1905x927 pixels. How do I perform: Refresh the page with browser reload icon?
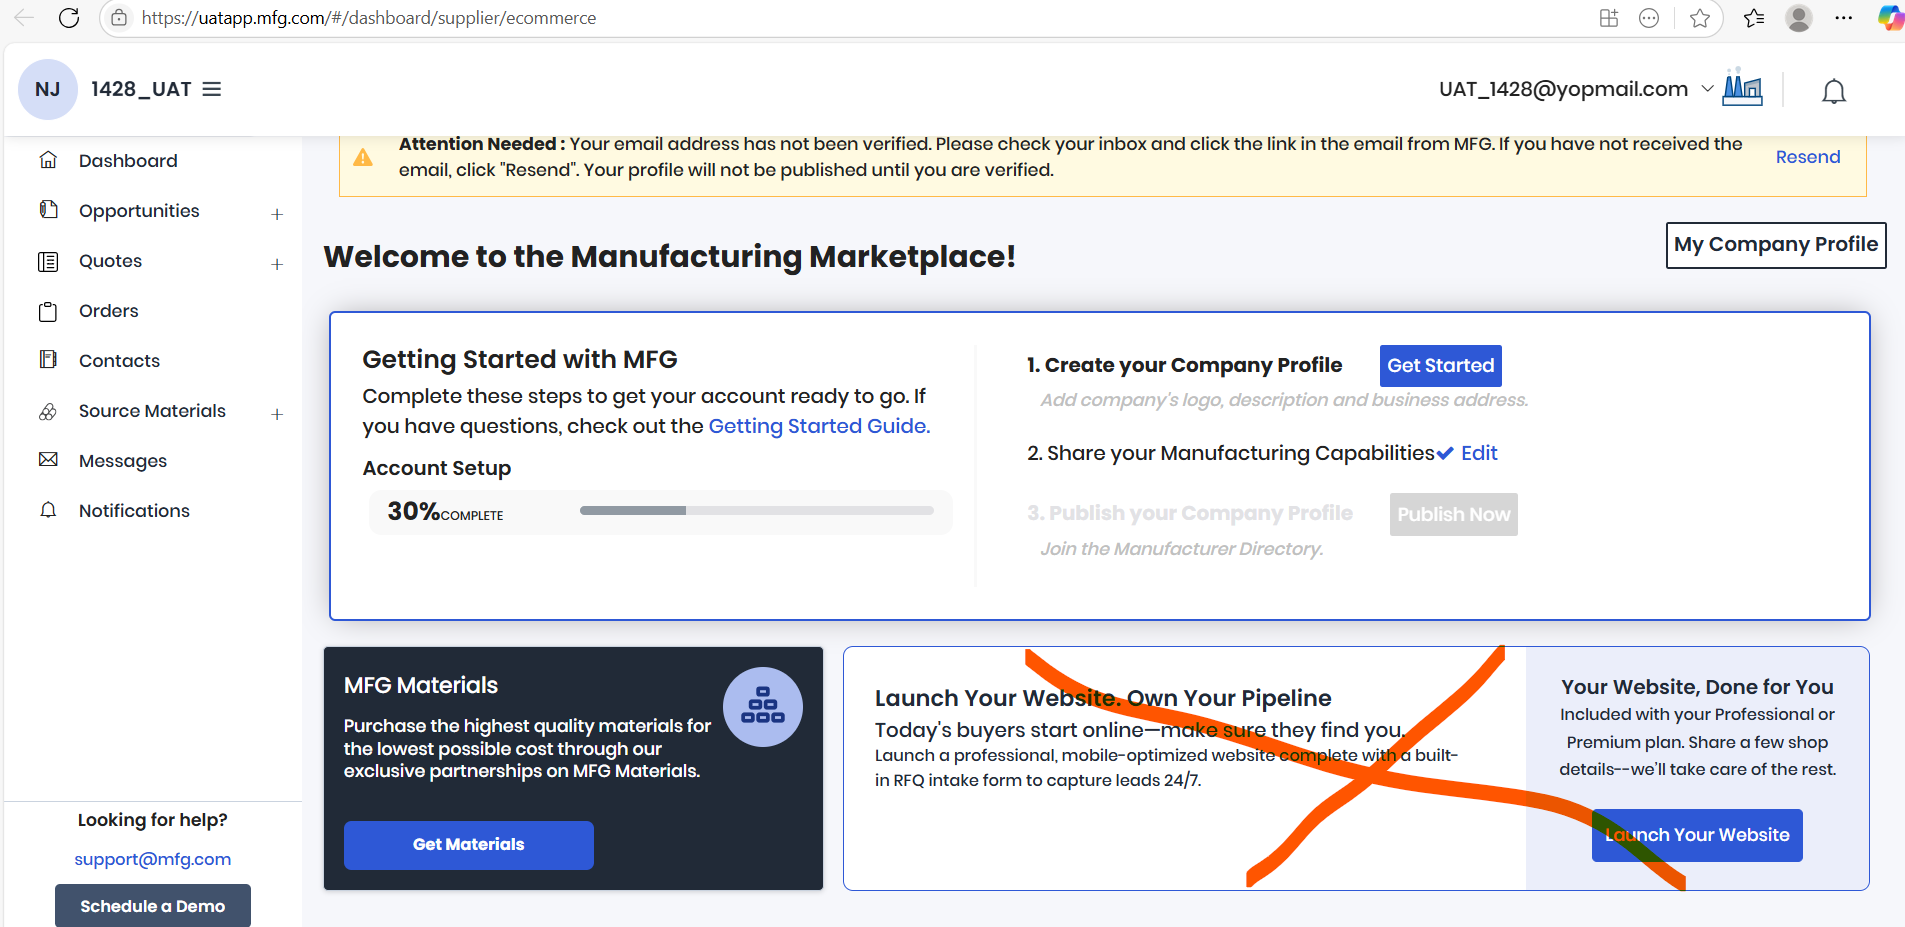tap(69, 18)
